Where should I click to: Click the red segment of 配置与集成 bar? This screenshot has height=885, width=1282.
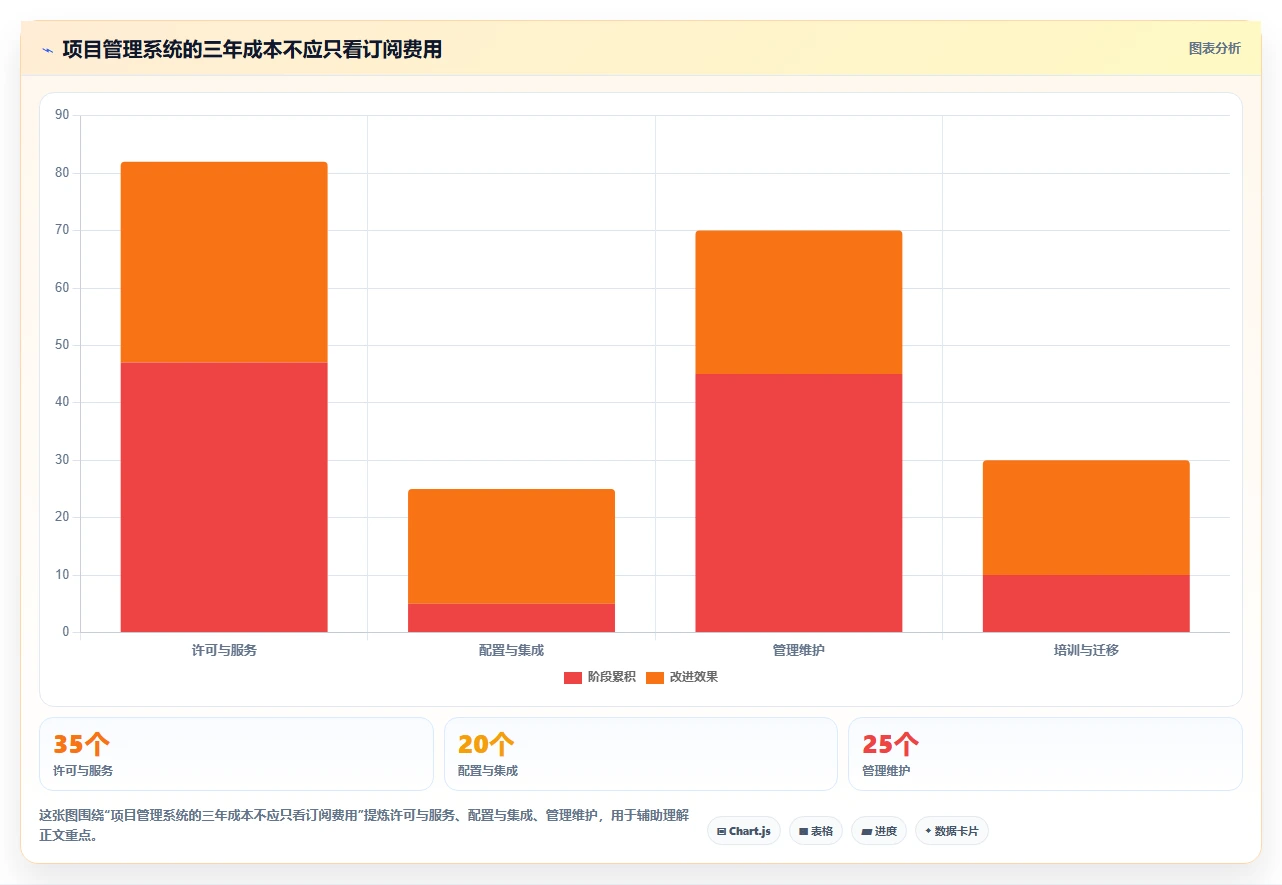pos(511,618)
